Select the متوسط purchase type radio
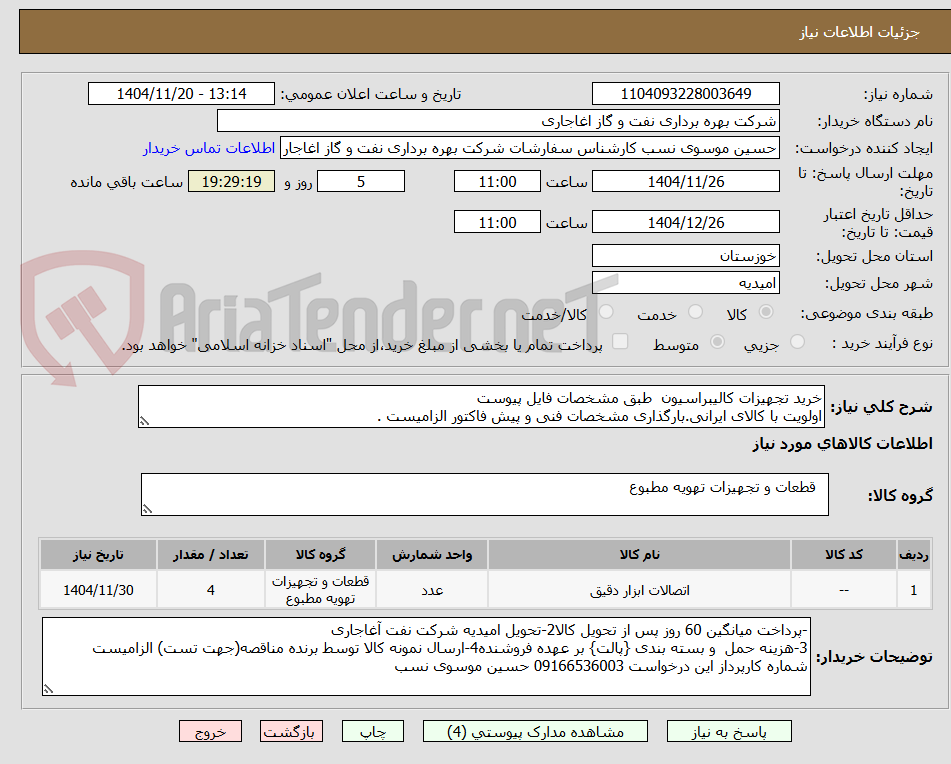951x764 pixels. point(717,342)
